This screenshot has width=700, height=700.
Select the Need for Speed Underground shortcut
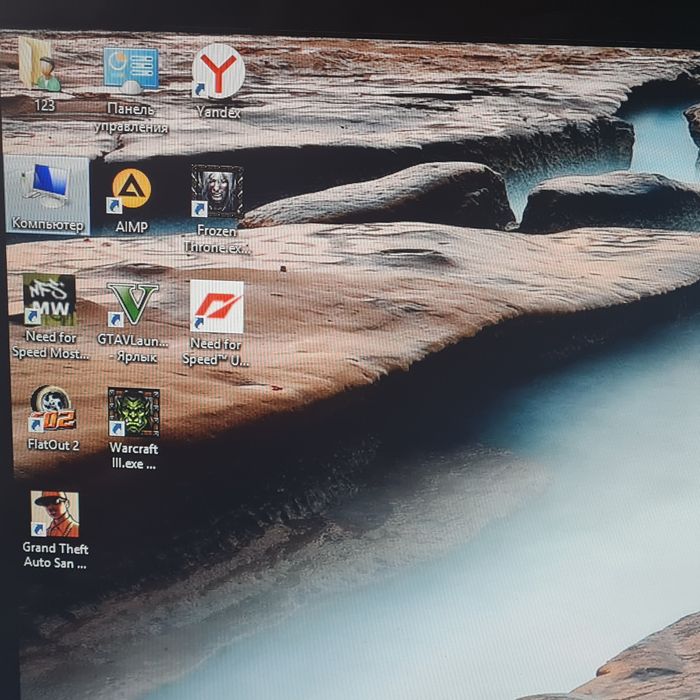pyautogui.click(x=217, y=306)
